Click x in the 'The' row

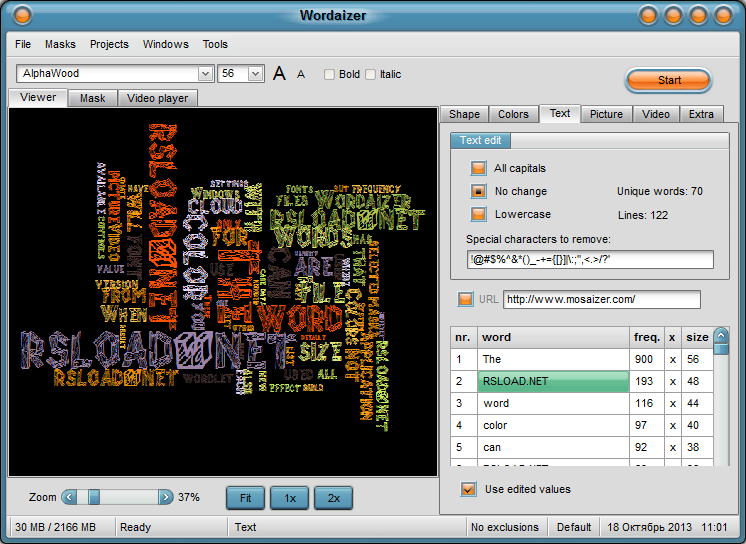point(672,360)
